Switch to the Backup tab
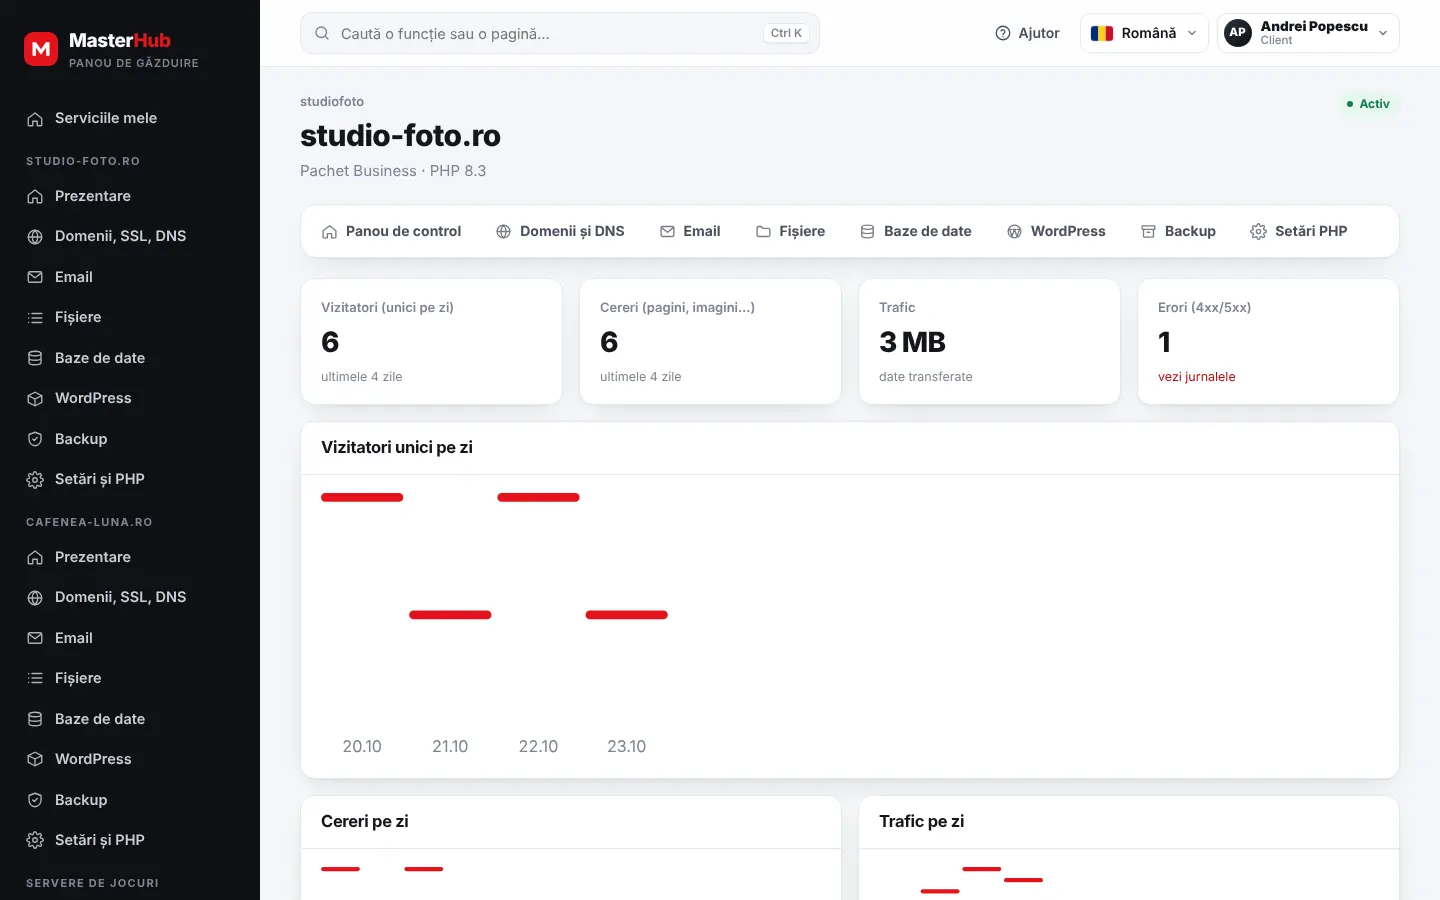Screen dimensions: 1440x900 1178,231
